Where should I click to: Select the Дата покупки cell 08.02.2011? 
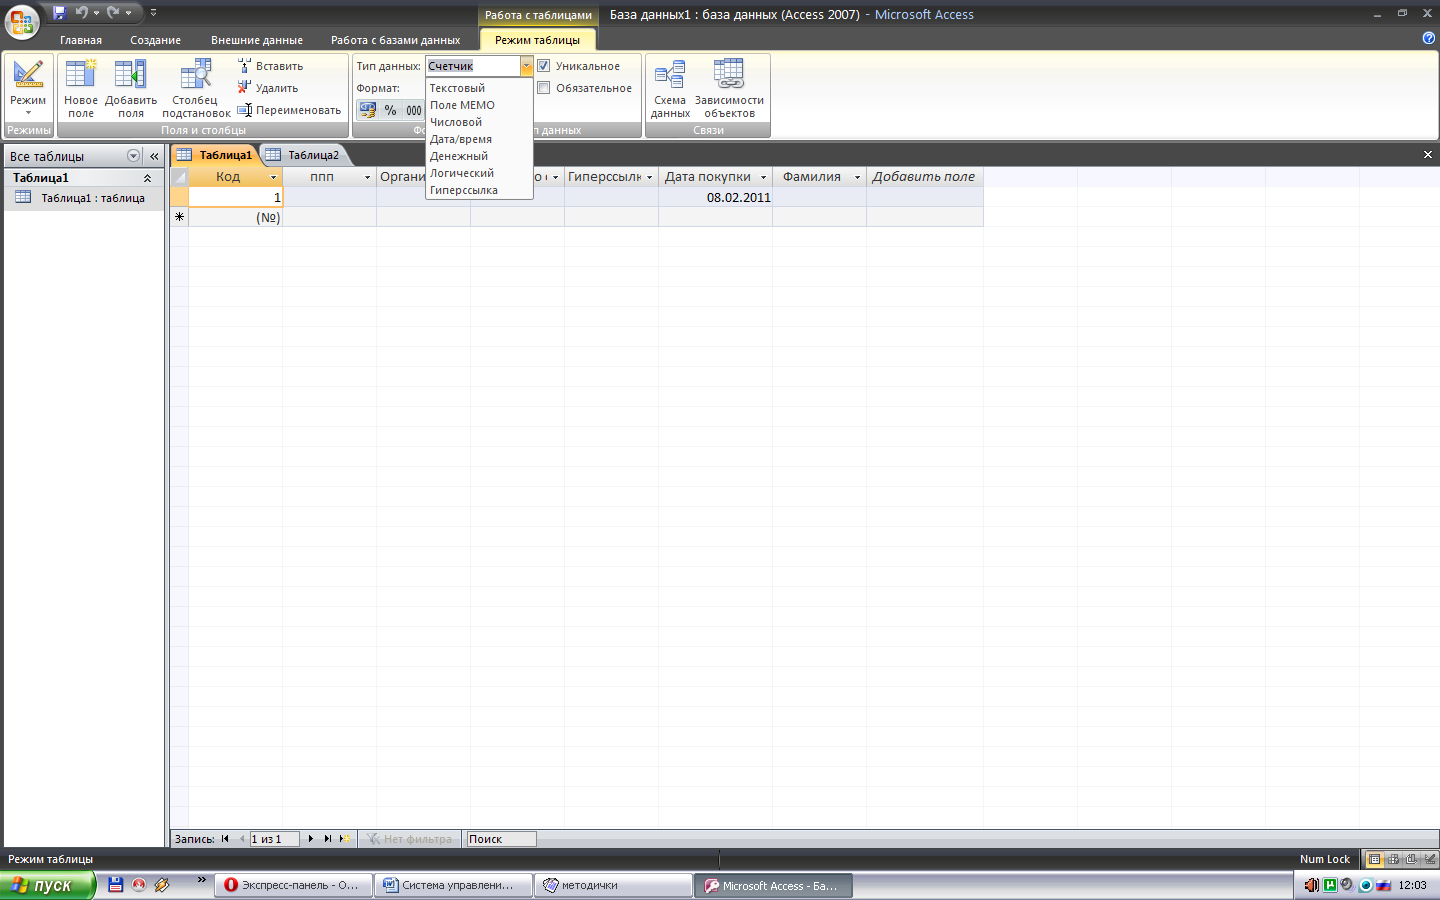click(715, 197)
